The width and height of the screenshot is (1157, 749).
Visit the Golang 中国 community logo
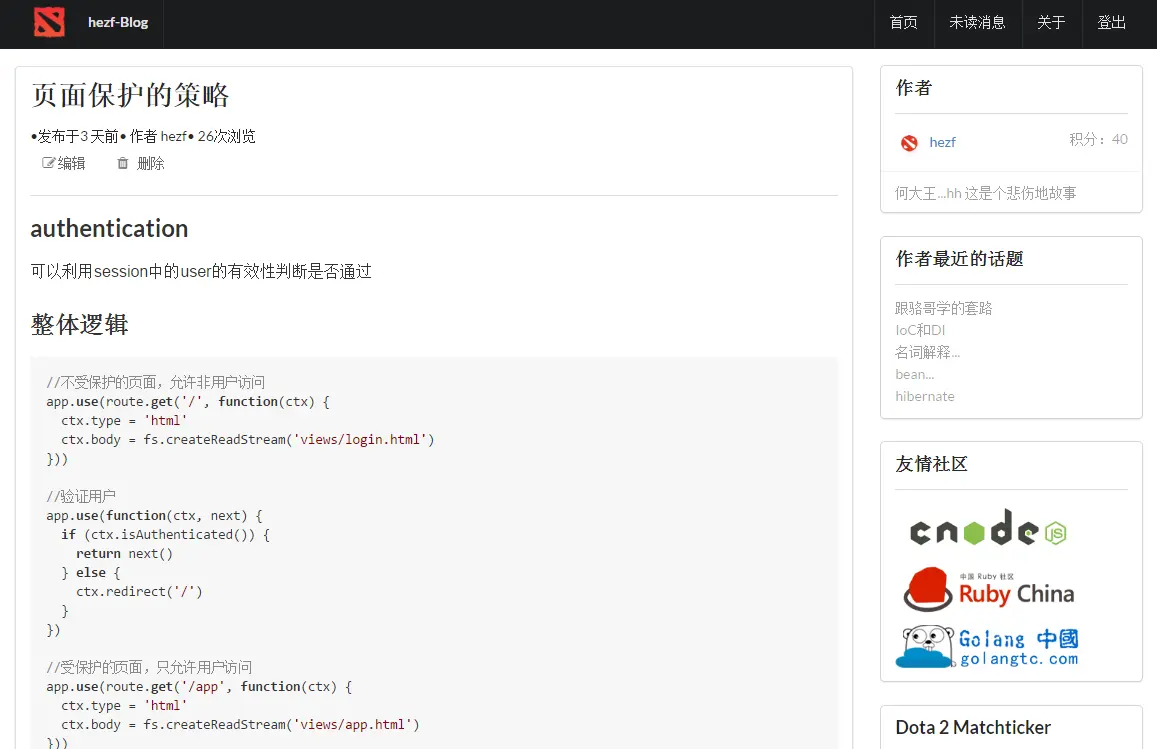[x=987, y=647]
